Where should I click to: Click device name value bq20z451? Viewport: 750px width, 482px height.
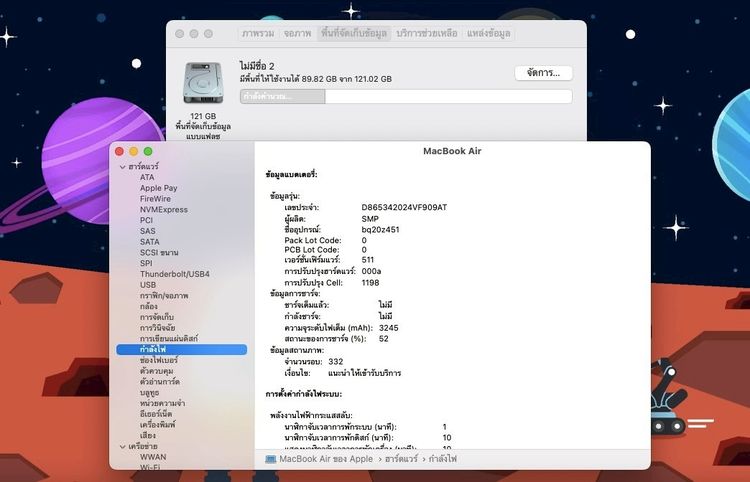click(x=381, y=230)
